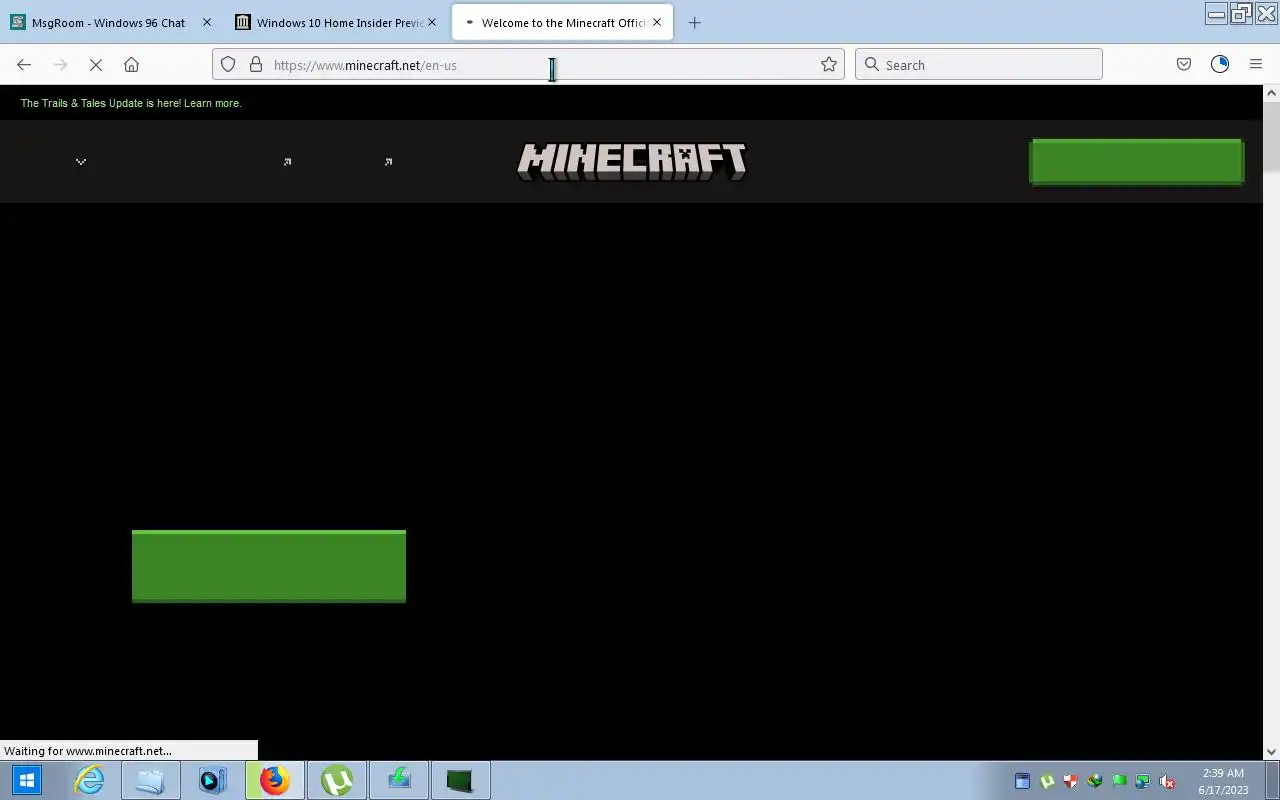This screenshot has height=800, width=1280.
Task: Open the Save to Pocket icon
Action: pyautogui.click(x=1184, y=65)
